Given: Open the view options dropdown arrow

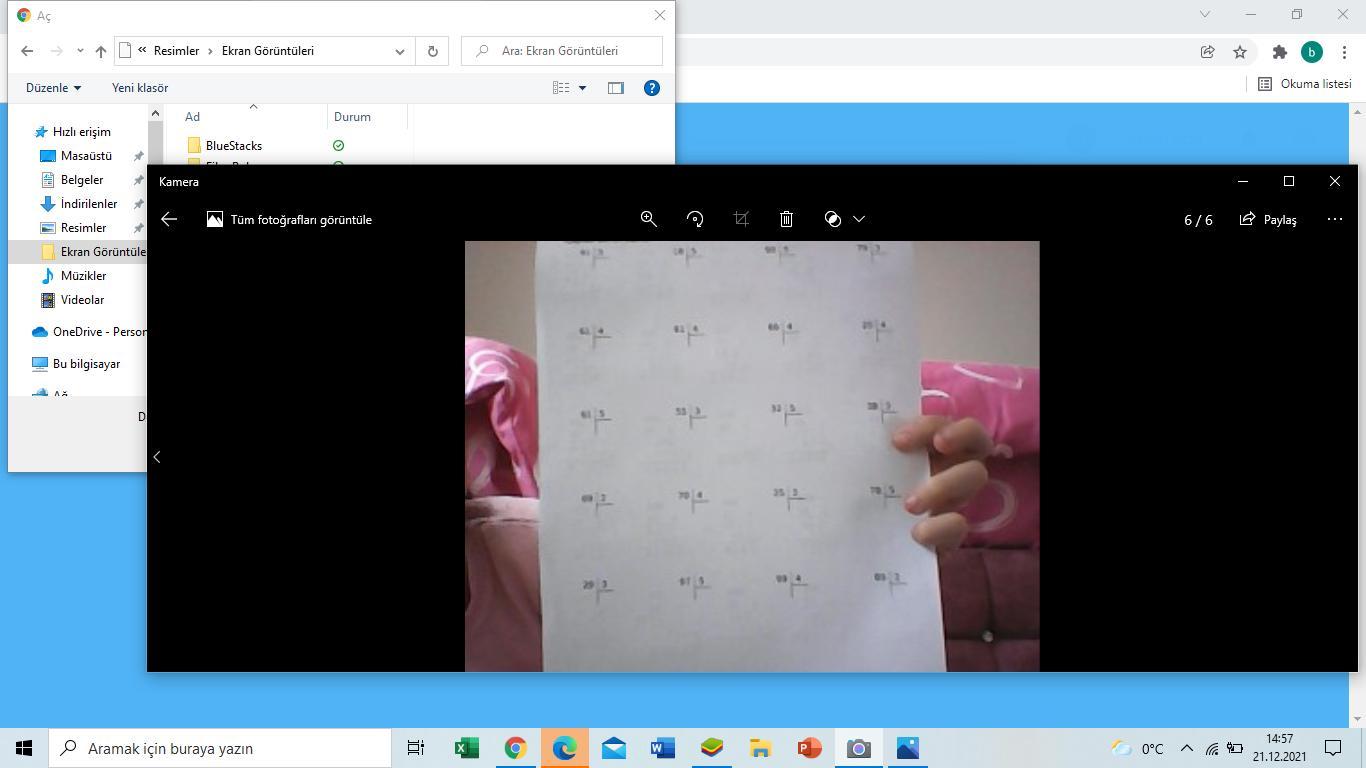Looking at the screenshot, I should pos(582,88).
